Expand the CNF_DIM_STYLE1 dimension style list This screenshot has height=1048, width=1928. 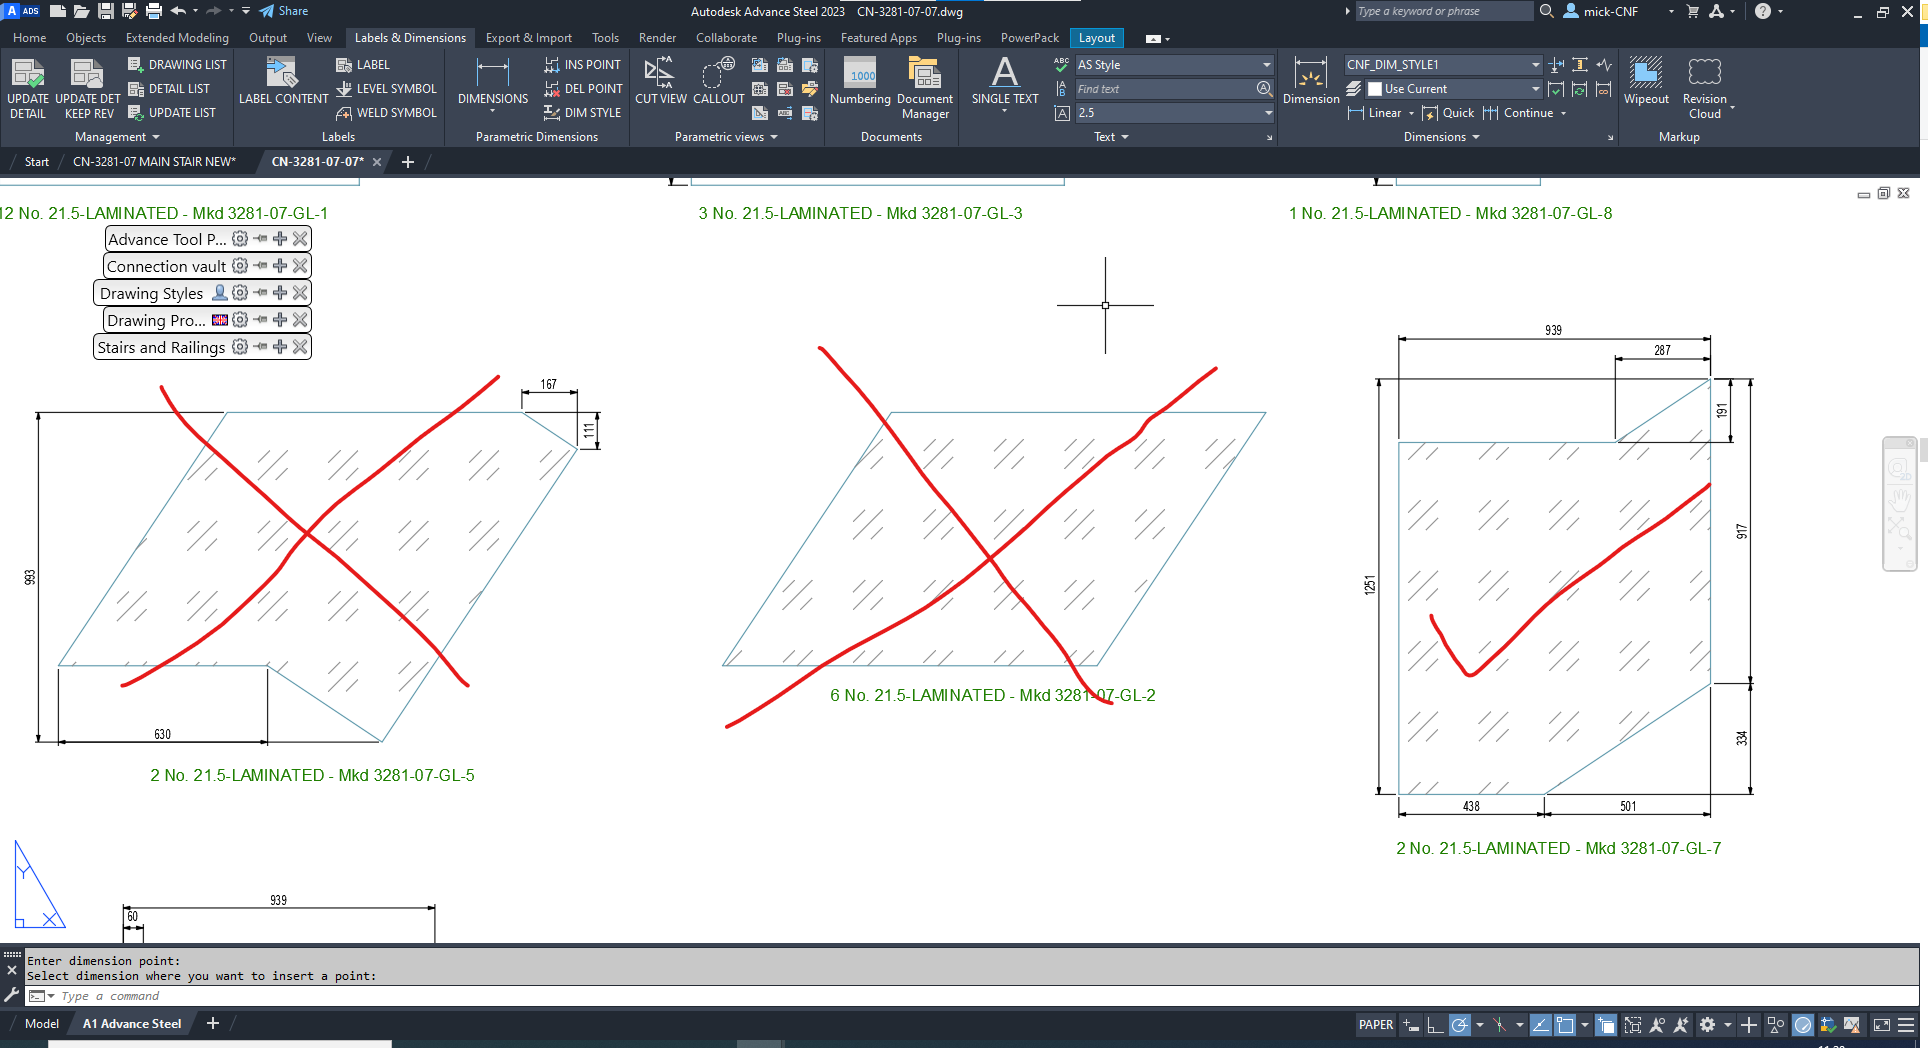[1535, 64]
